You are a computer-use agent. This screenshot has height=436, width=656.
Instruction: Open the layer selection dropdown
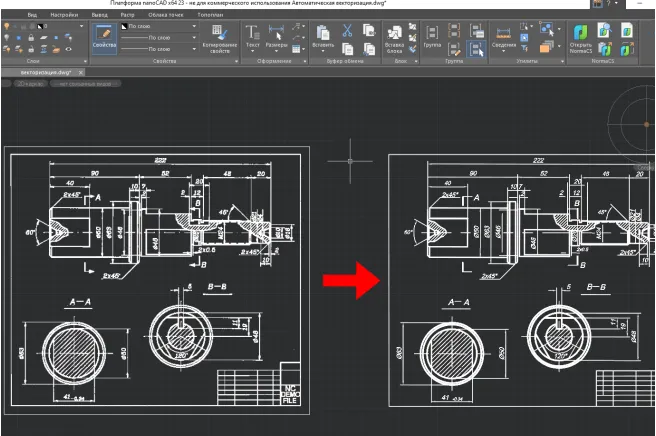(82, 26)
